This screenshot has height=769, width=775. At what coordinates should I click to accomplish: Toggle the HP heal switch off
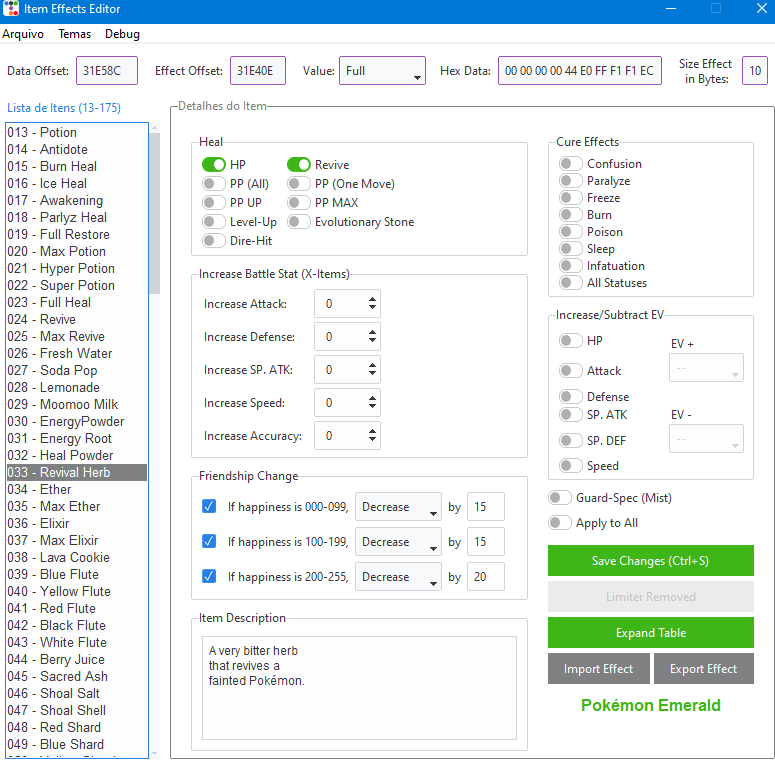coord(213,165)
